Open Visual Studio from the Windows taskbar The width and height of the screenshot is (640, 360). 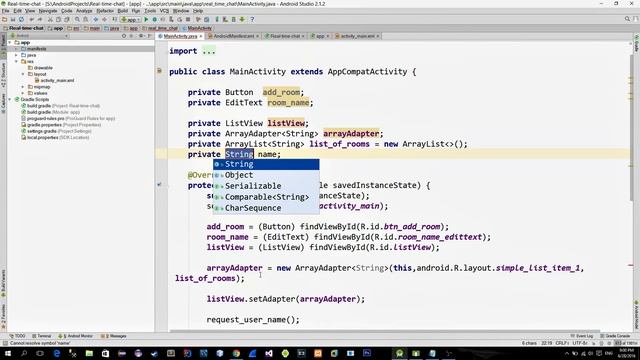[269, 353]
